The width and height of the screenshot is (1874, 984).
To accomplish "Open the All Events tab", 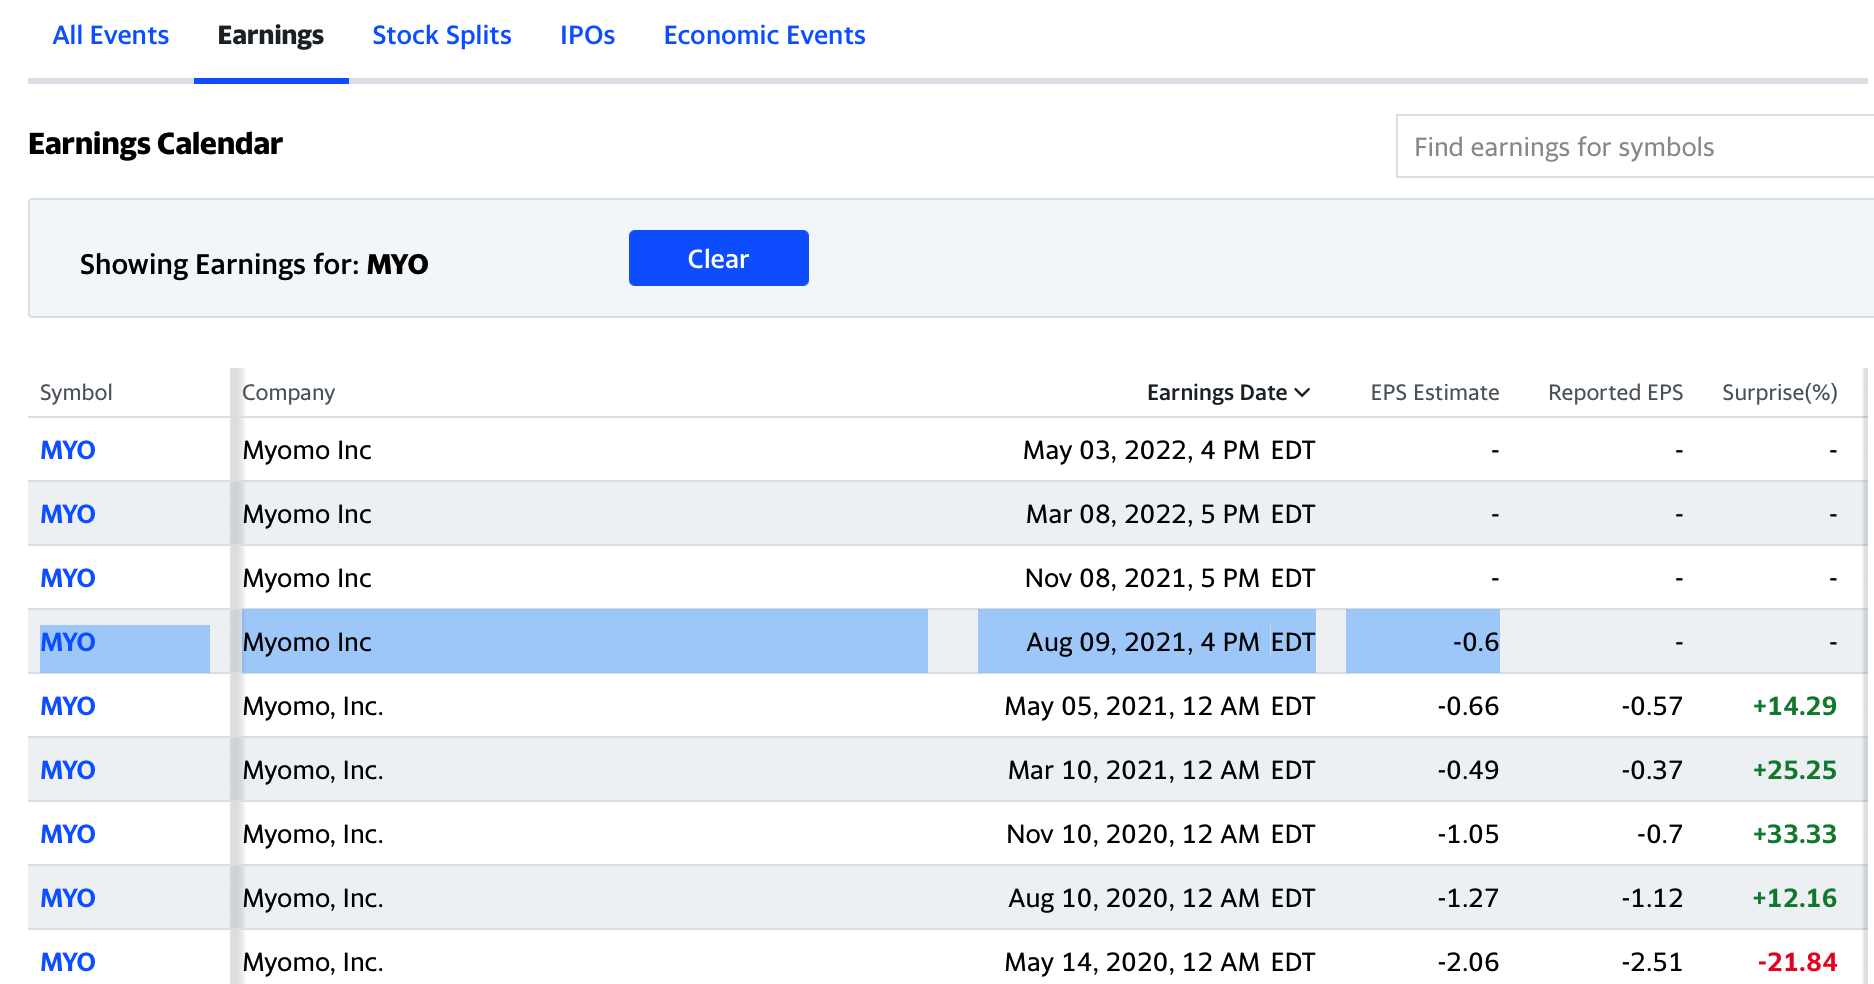I will [x=111, y=35].
